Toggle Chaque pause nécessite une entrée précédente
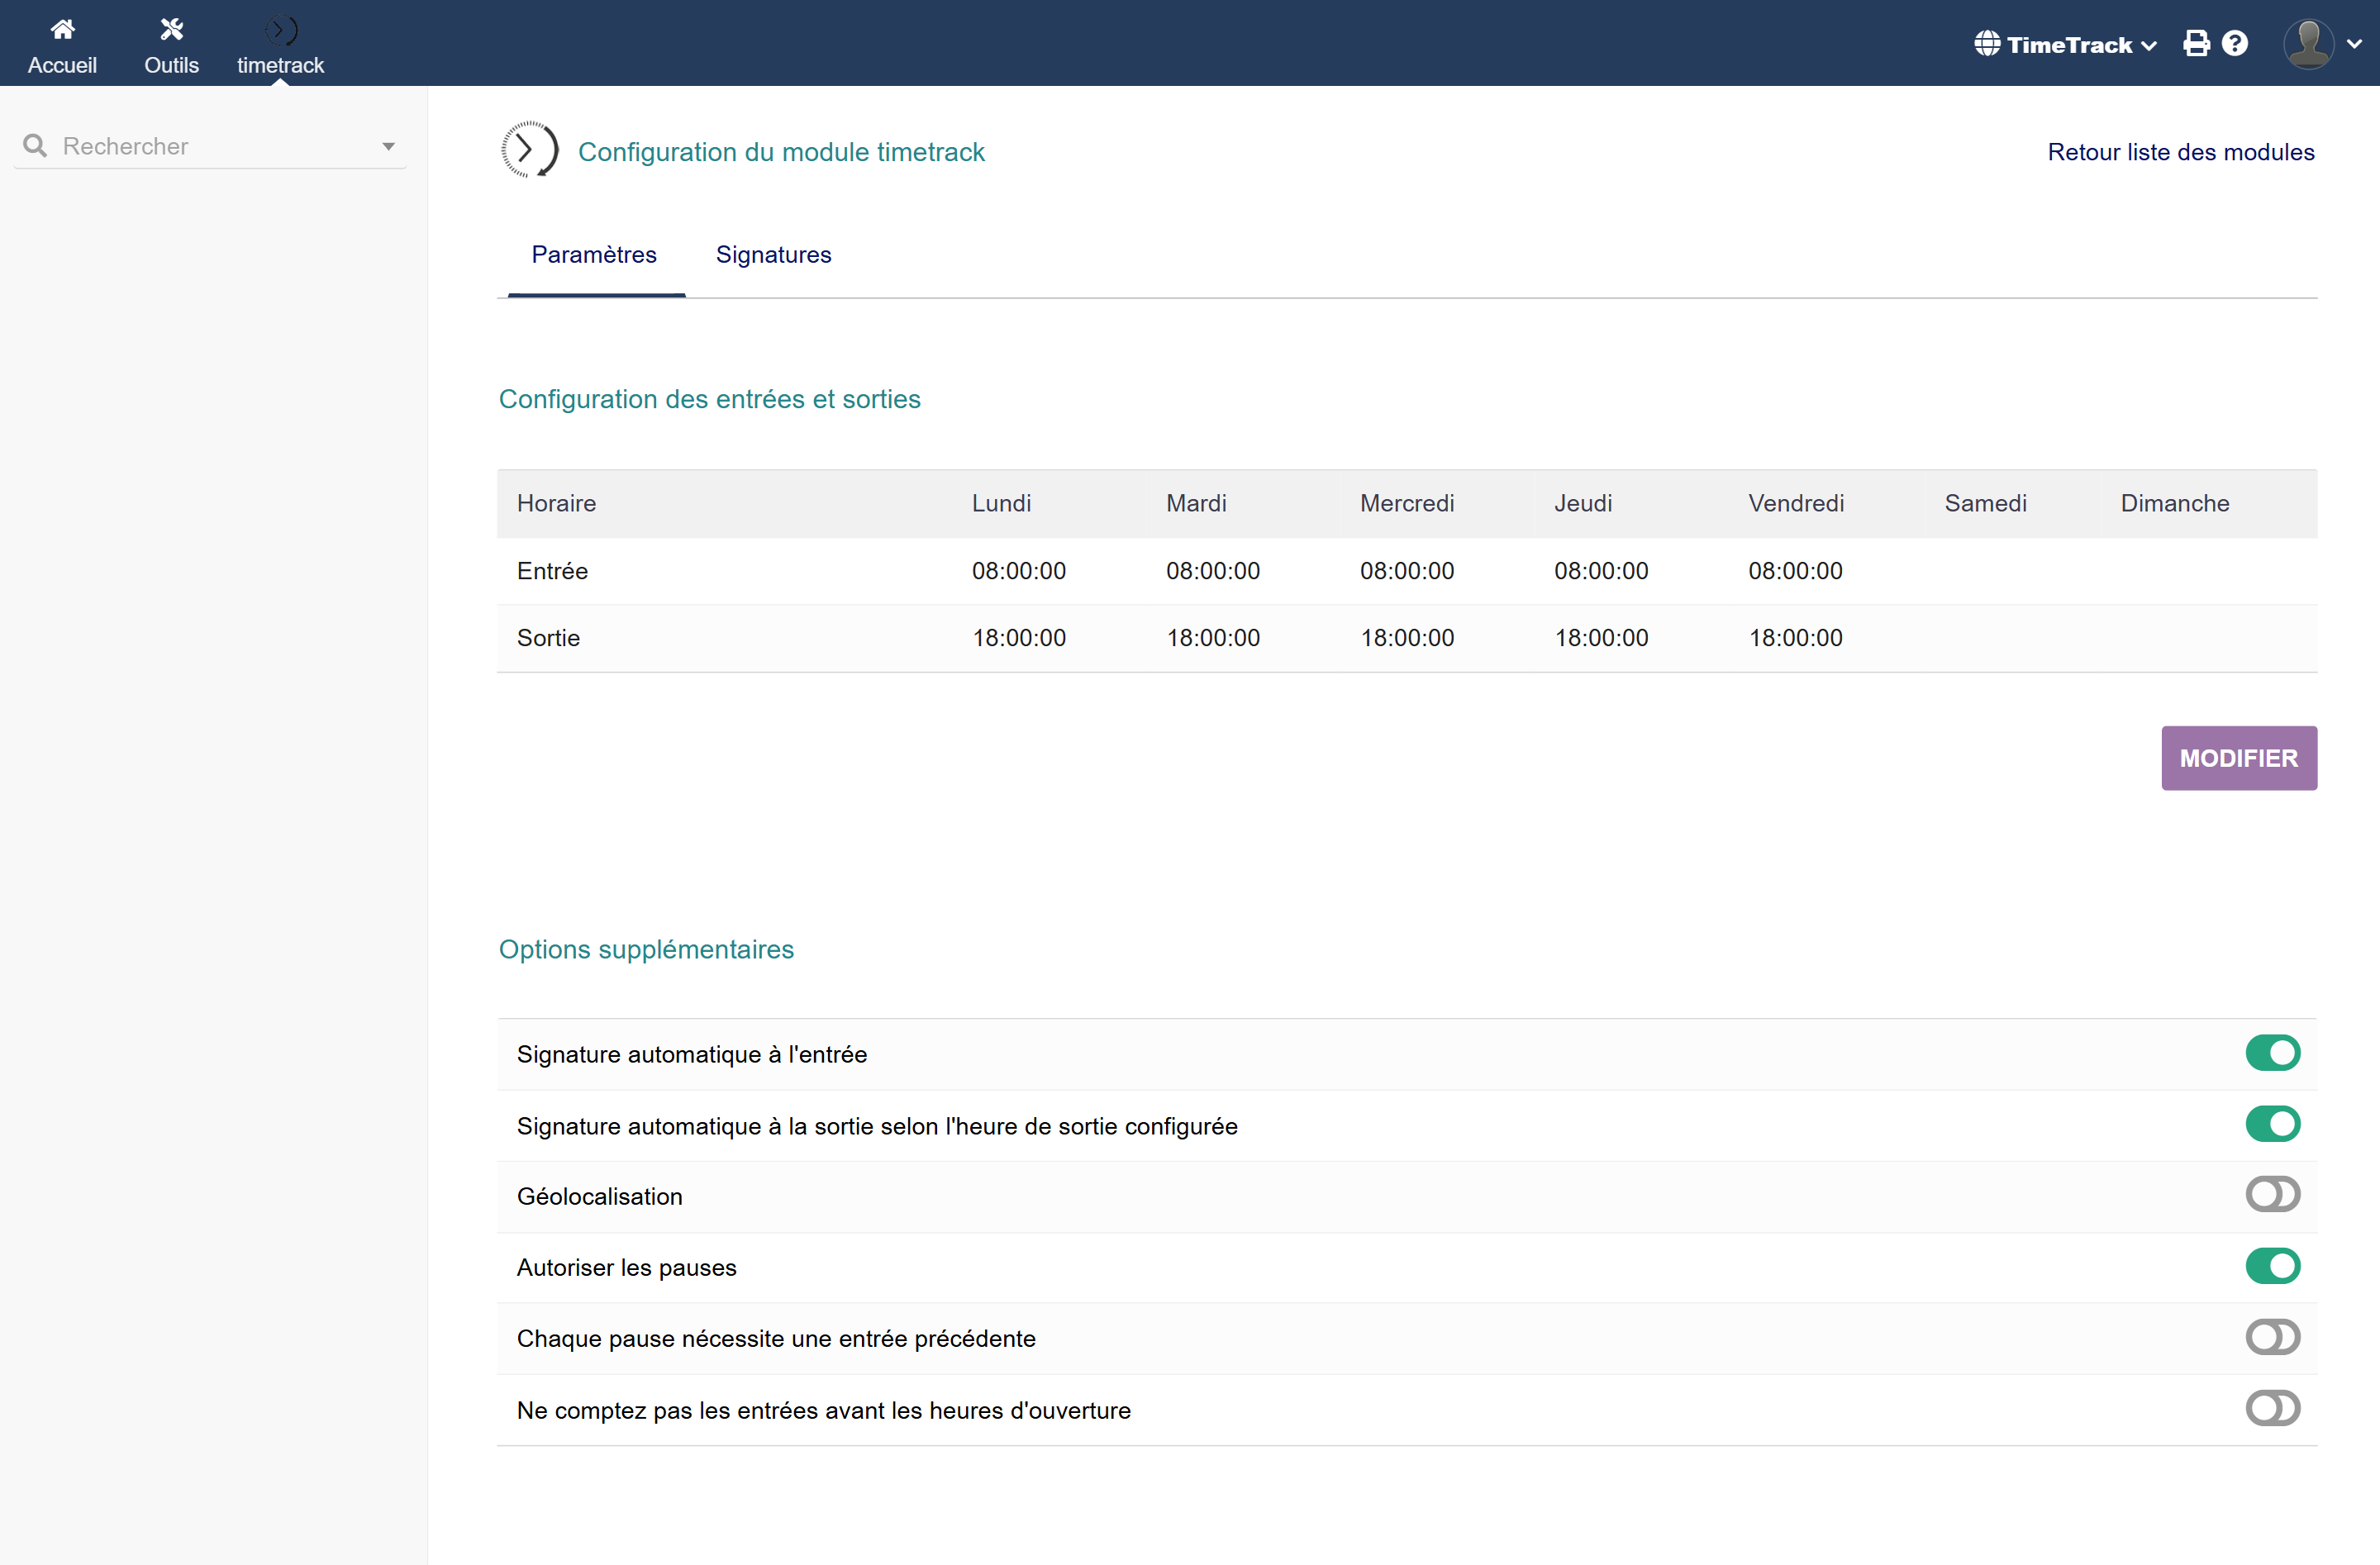The height and width of the screenshot is (1565, 2380). pos(2272,1337)
